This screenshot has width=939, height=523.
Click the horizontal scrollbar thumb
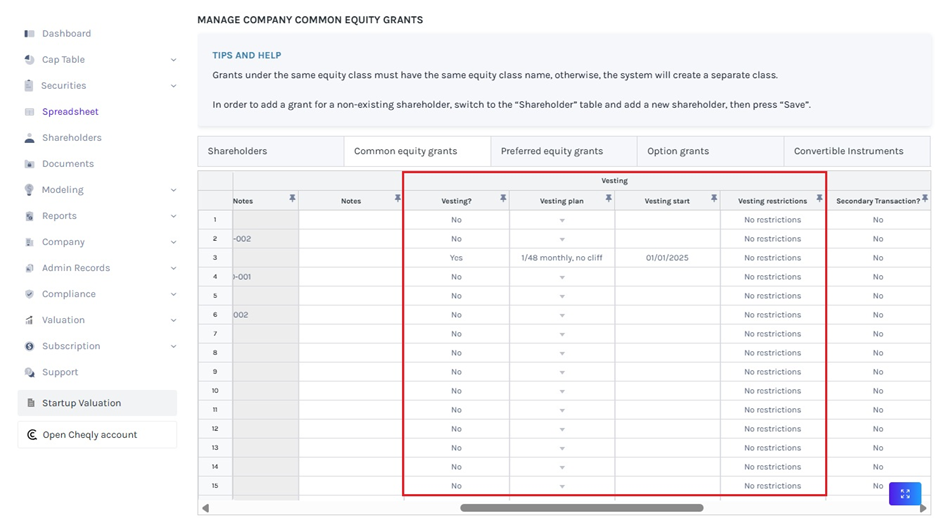pos(581,508)
